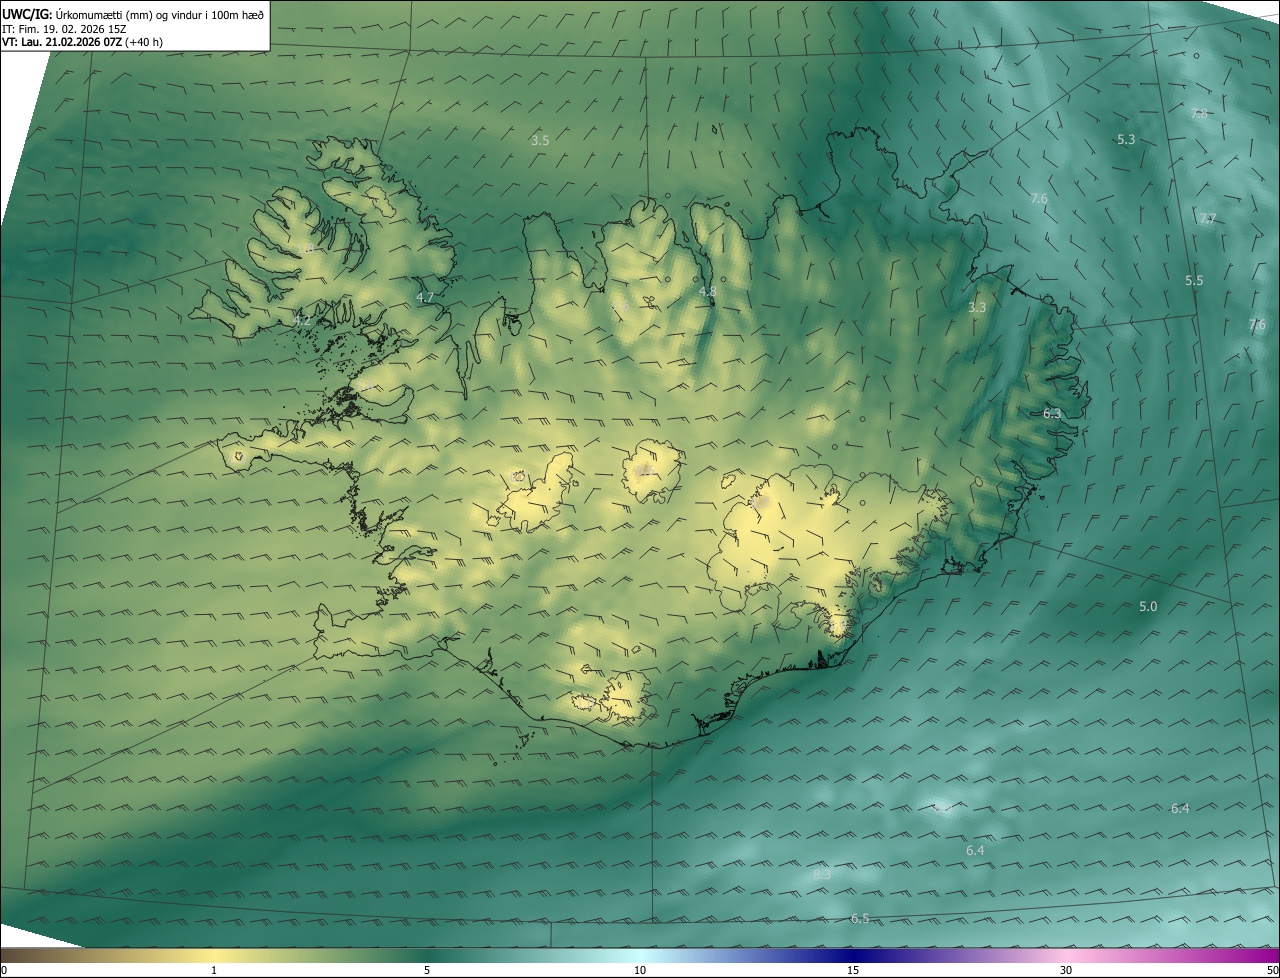Click the '50' tick on the colour scale
The image size is (1280, 978).
1272,970
